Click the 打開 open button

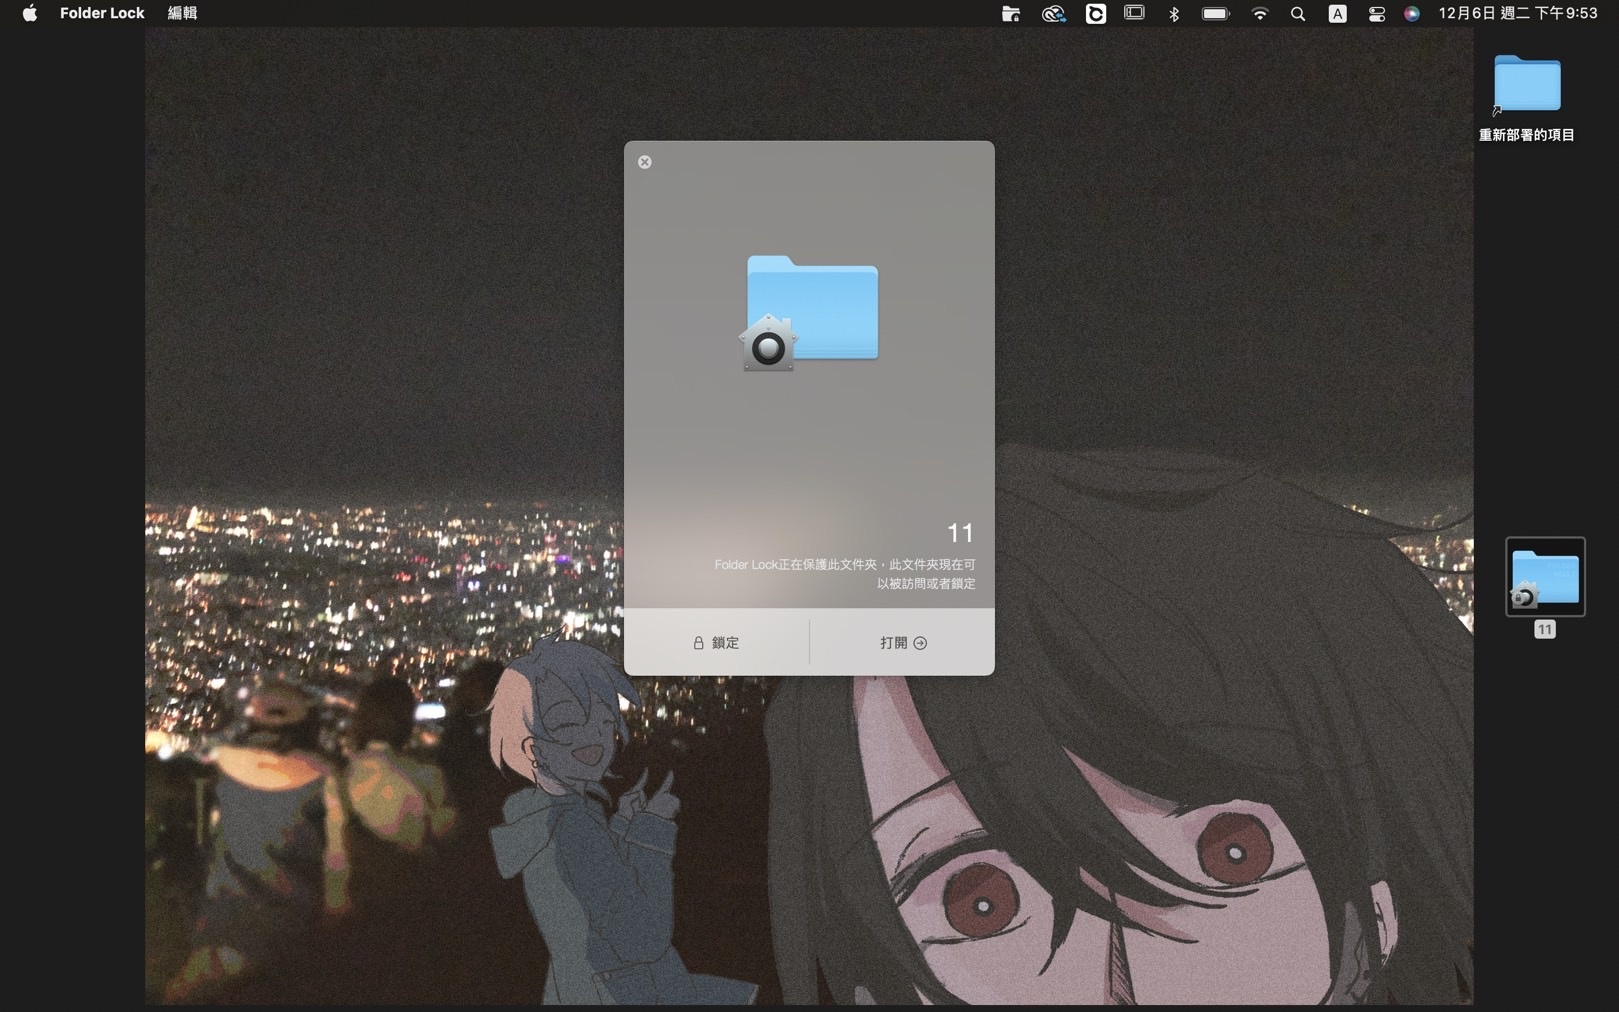coord(903,642)
